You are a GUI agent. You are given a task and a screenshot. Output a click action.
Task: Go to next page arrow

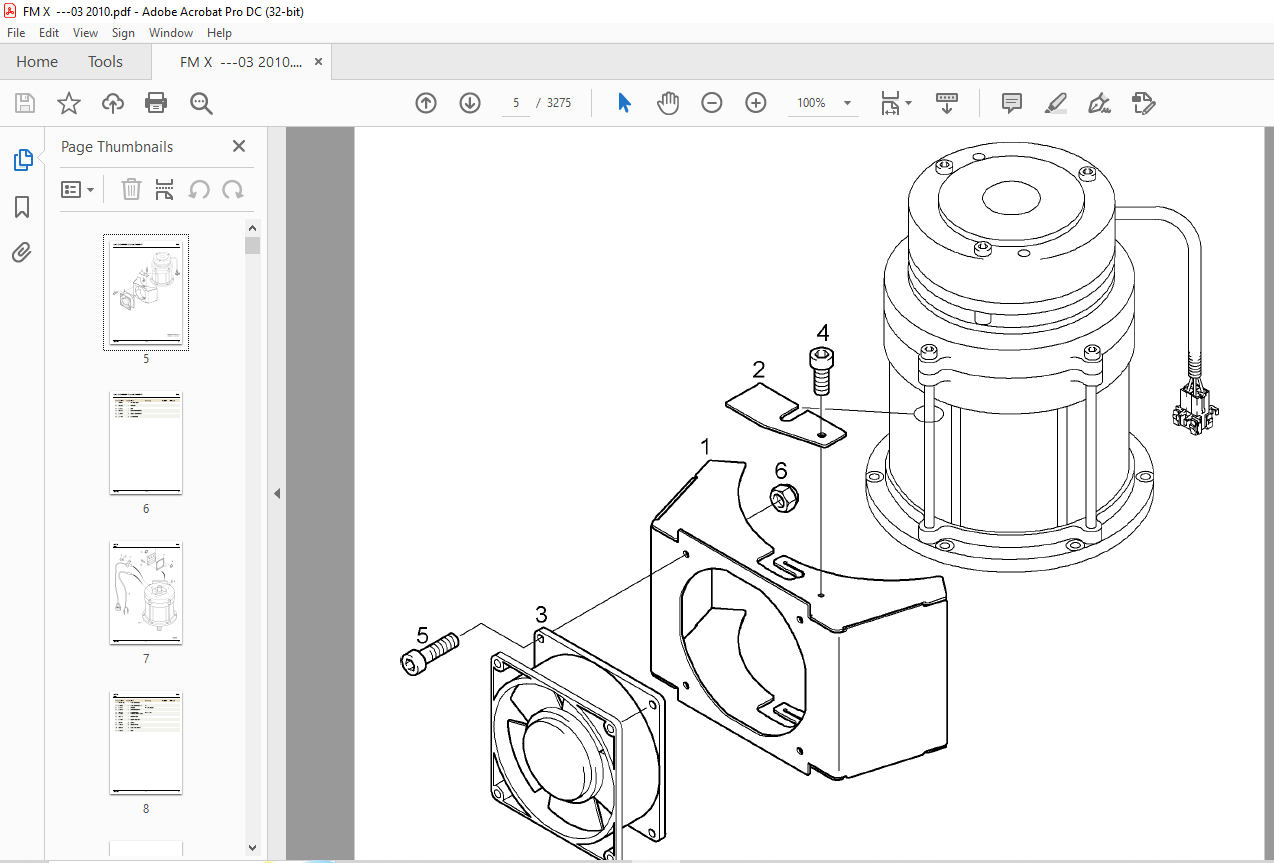click(470, 103)
